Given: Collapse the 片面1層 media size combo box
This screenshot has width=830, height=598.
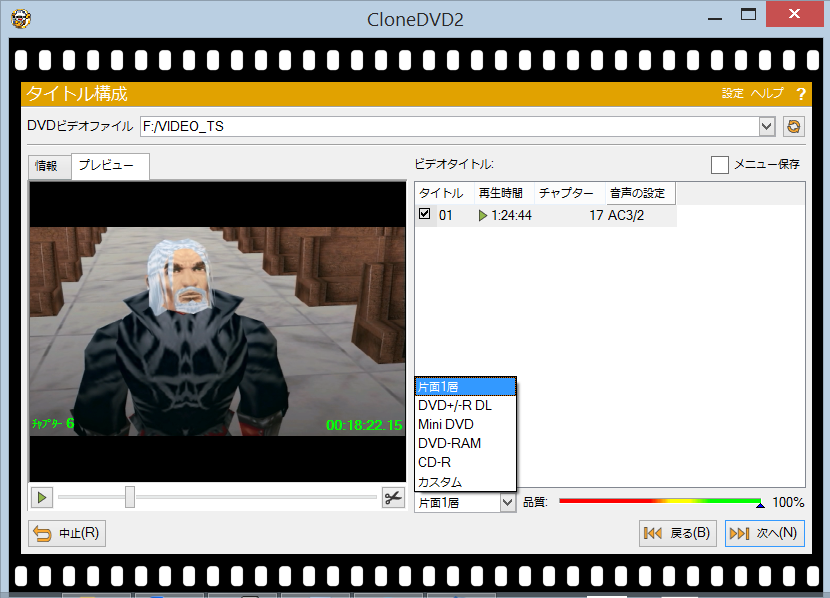Looking at the screenshot, I should pos(507,502).
